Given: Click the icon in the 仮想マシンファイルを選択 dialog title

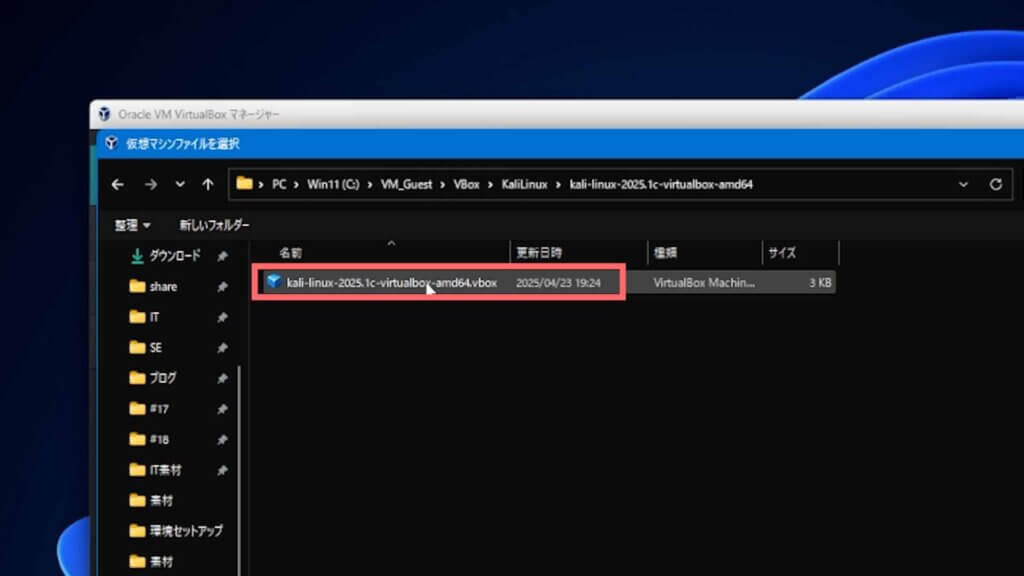Looking at the screenshot, I should (112, 143).
